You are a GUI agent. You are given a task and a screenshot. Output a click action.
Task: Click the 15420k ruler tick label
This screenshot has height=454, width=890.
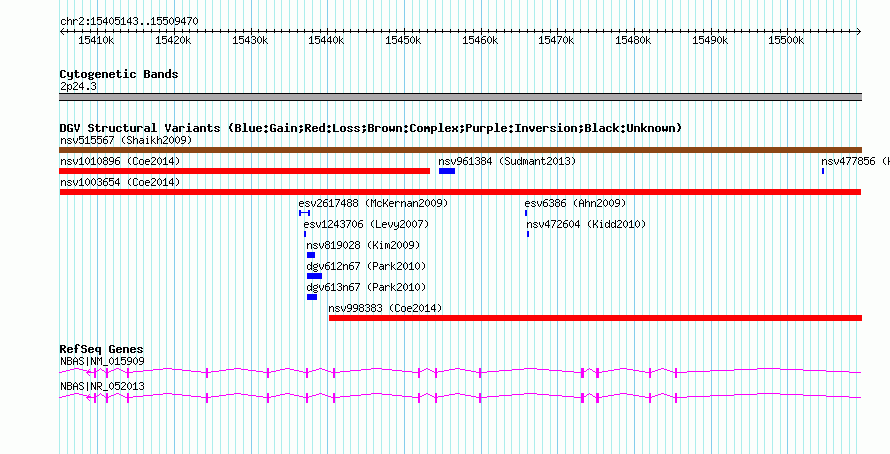[x=173, y=41]
